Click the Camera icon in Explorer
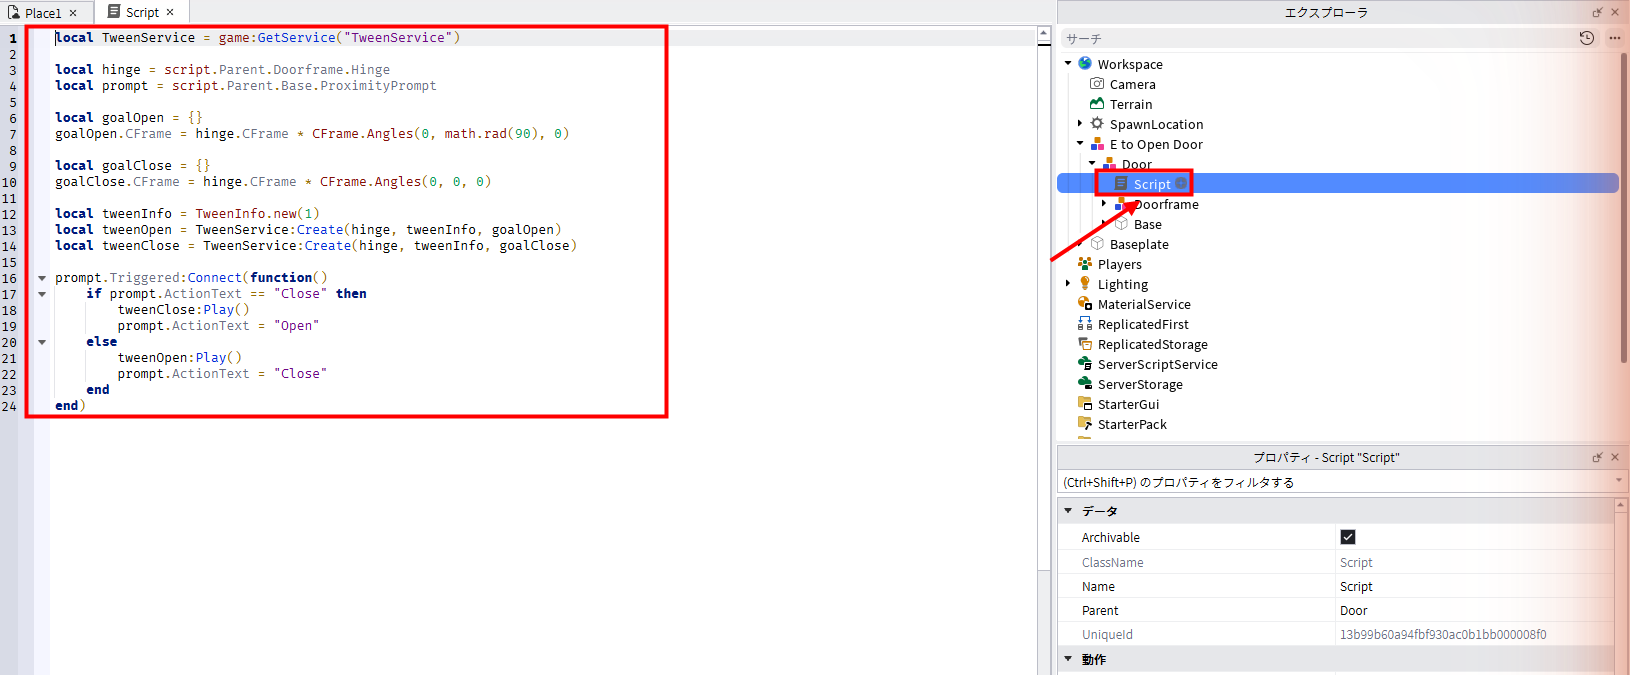Viewport: 1630px width, 675px height. (x=1097, y=84)
